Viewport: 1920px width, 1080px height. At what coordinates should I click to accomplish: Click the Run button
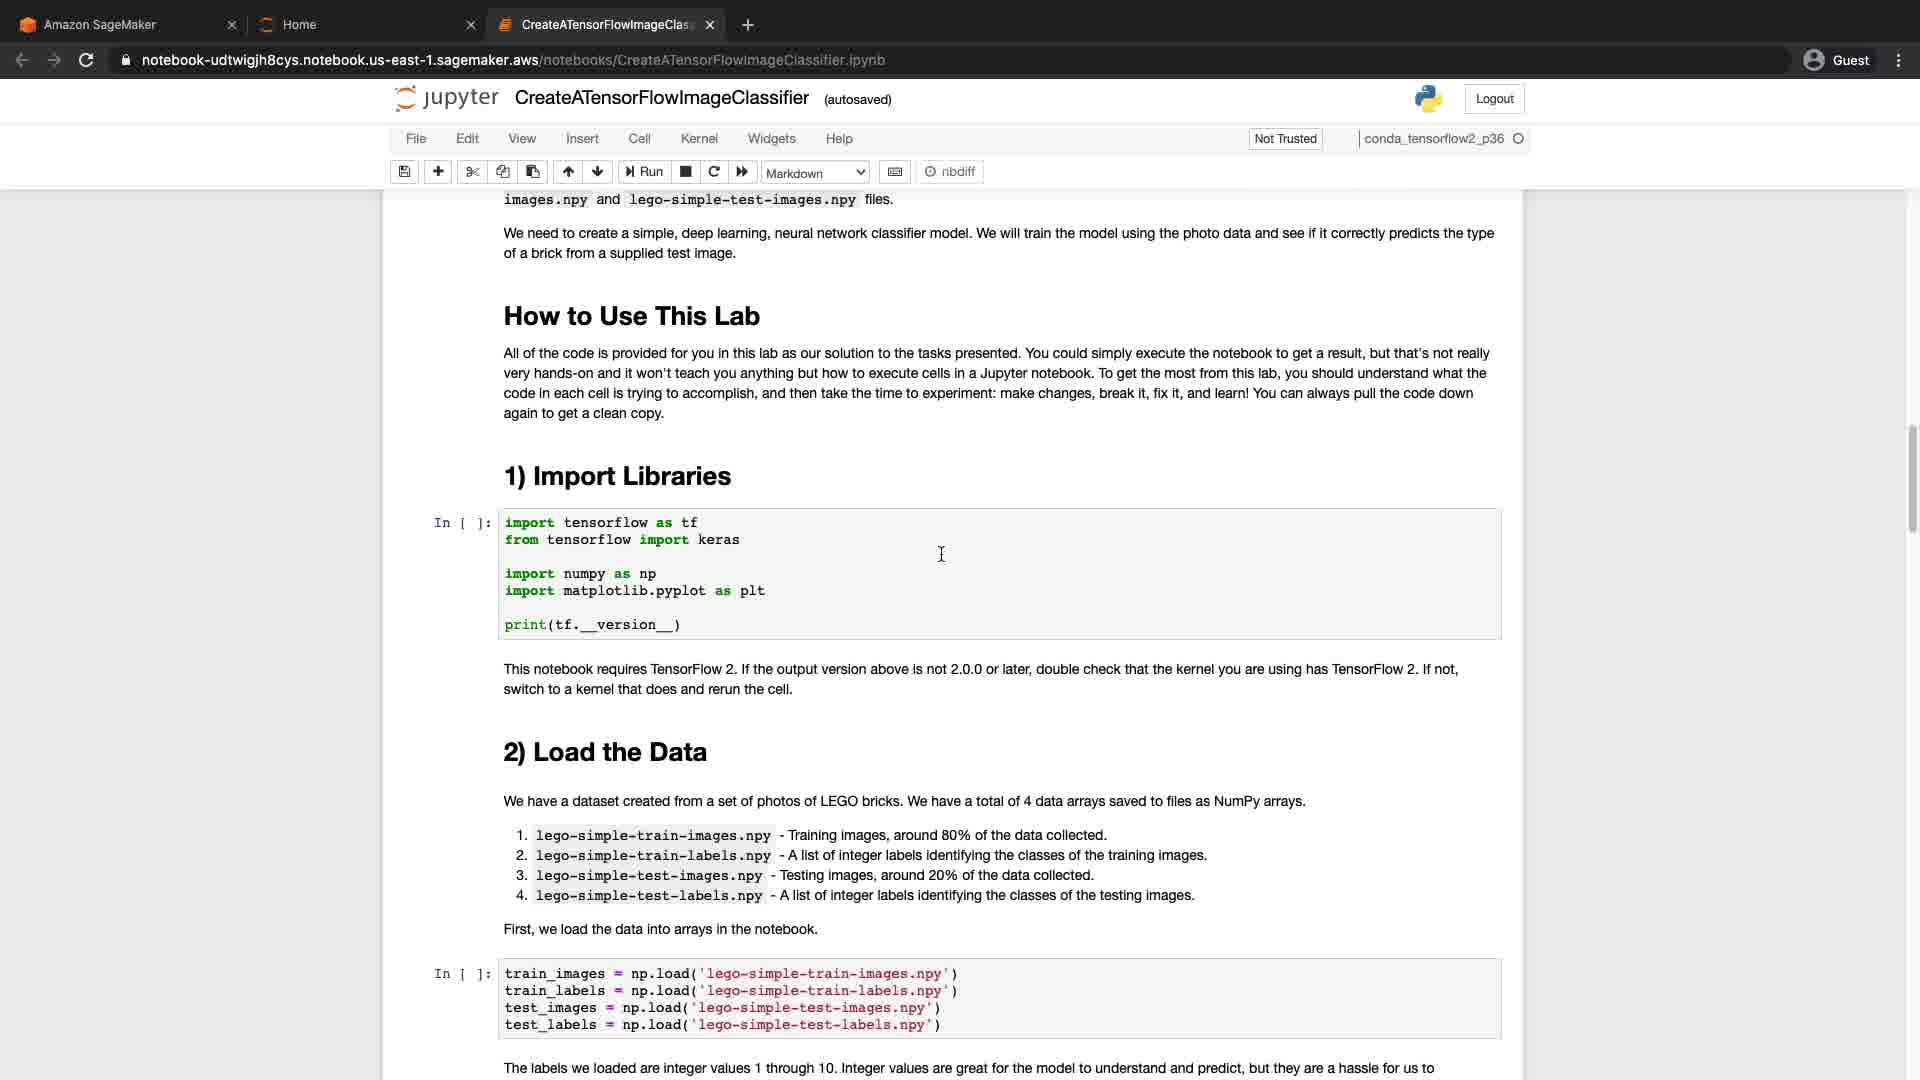(644, 172)
